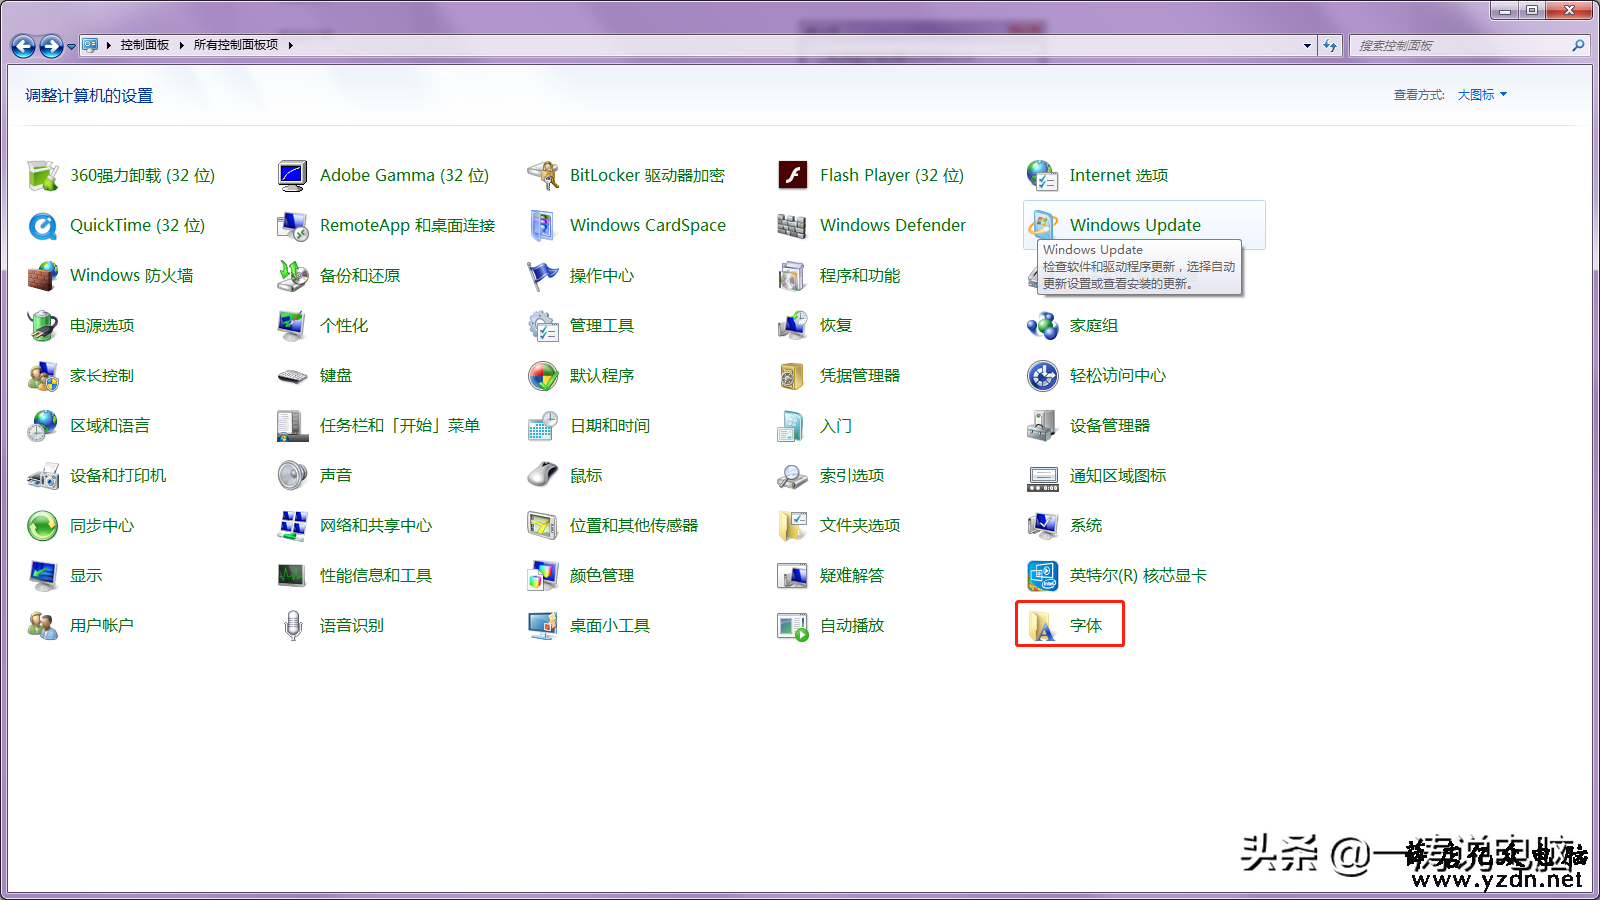The image size is (1600, 900).
Task: Open the 文件夹选项 link
Action: (x=860, y=525)
